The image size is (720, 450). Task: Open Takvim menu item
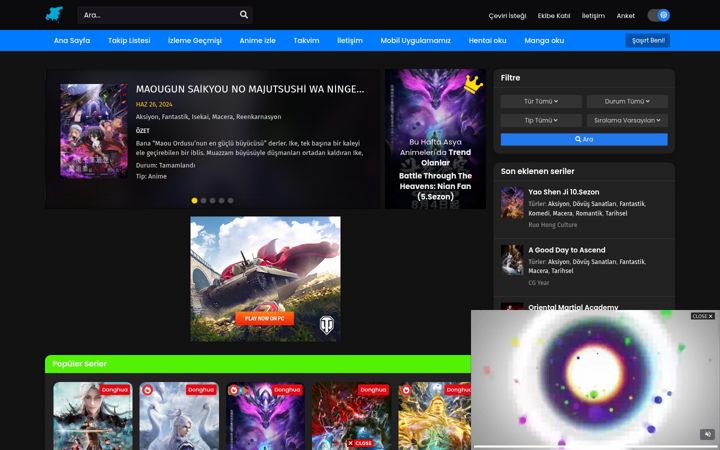(306, 40)
